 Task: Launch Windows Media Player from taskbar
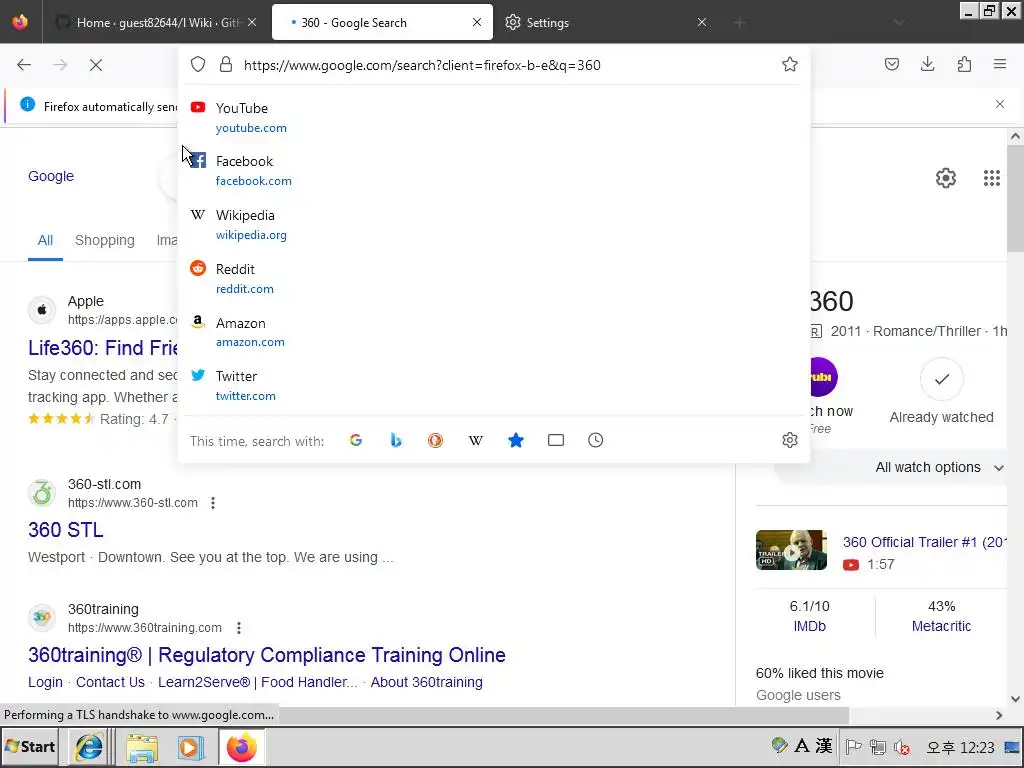(x=191, y=747)
